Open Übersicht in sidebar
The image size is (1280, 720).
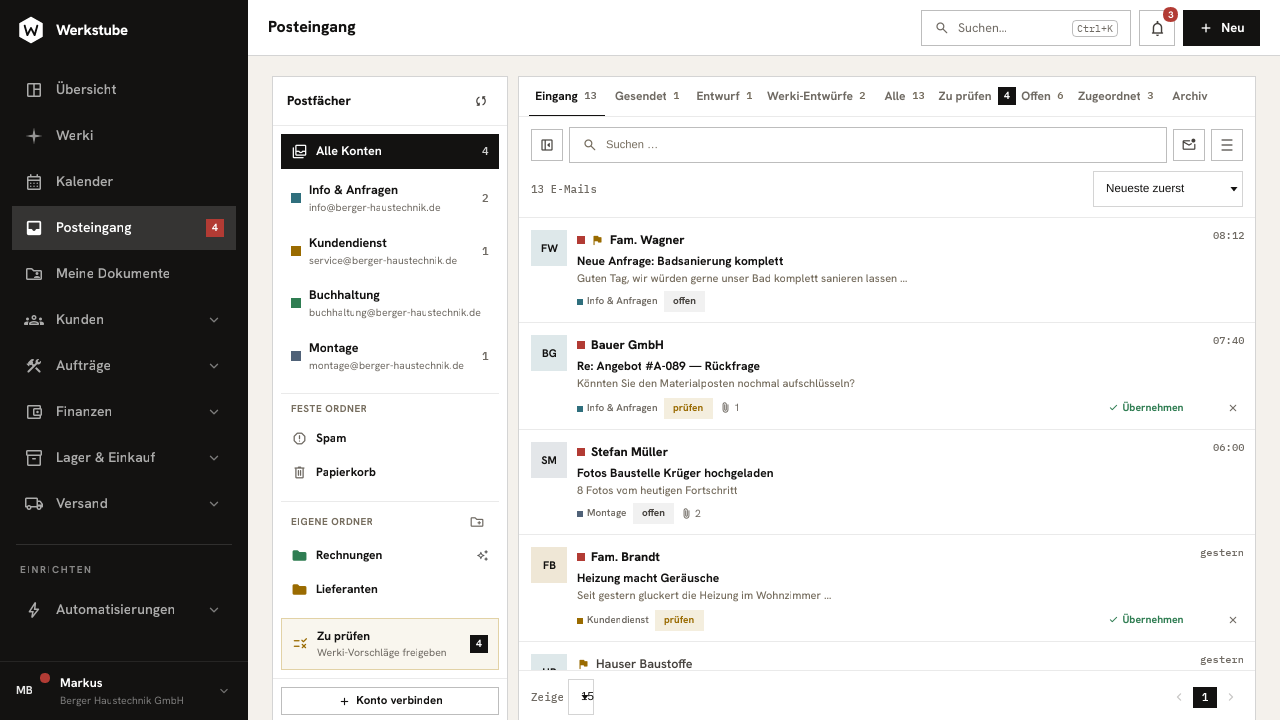(x=124, y=89)
